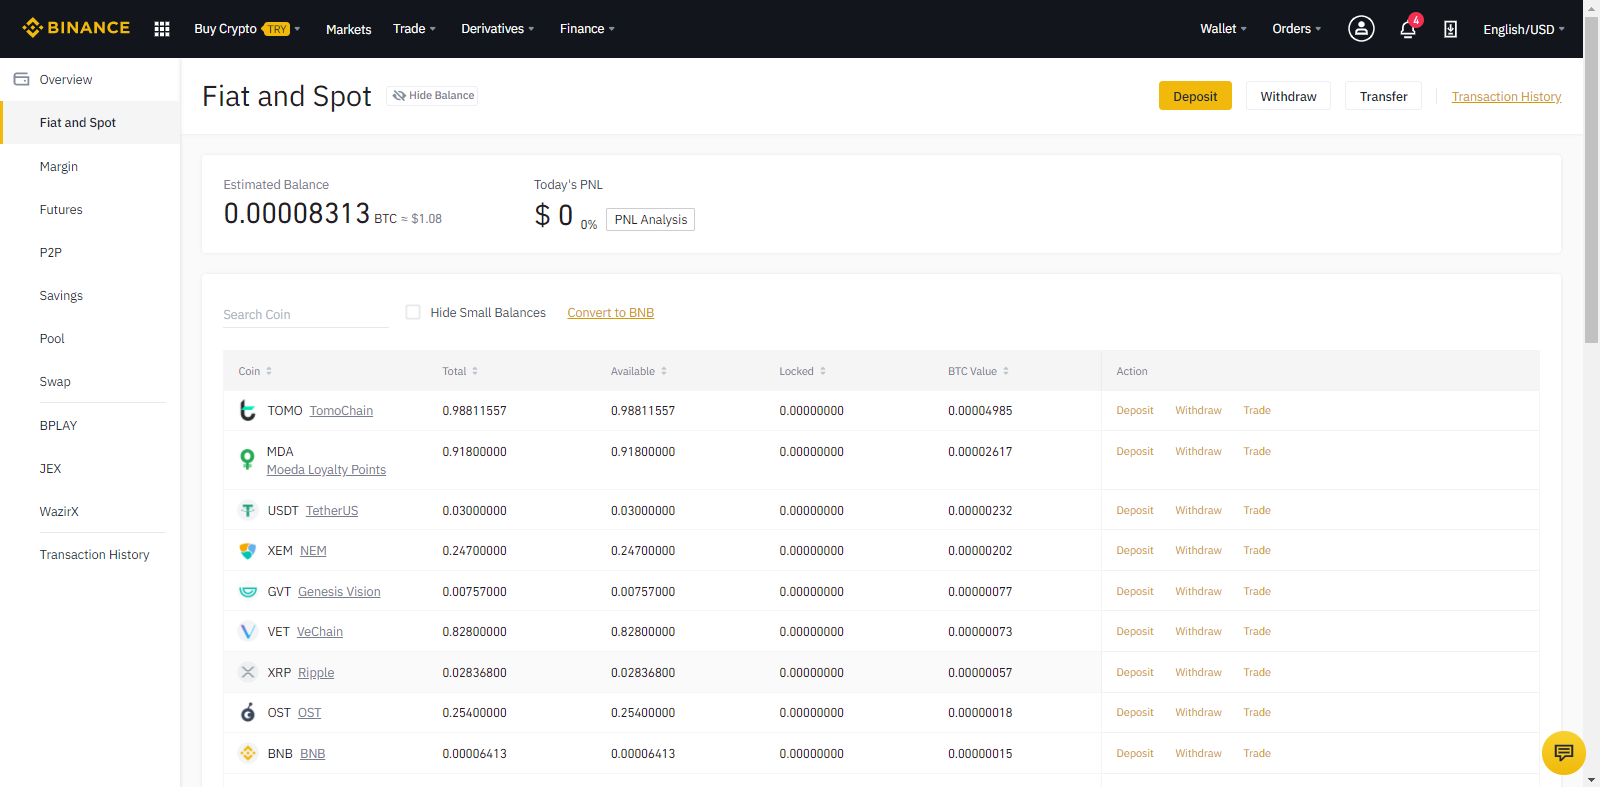Click the TomoChain coin icon
1600x787 pixels.
pyautogui.click(x=247, y=410)
